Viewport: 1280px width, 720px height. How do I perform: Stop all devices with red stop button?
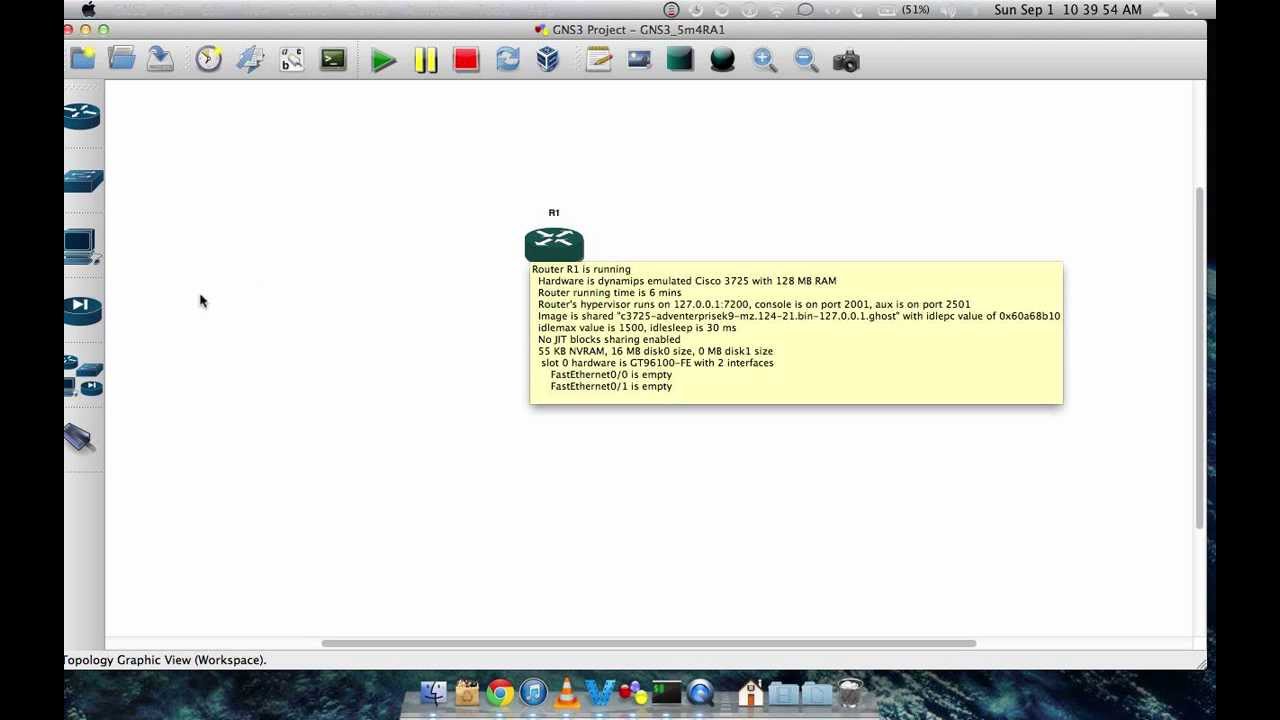(466, 61)
